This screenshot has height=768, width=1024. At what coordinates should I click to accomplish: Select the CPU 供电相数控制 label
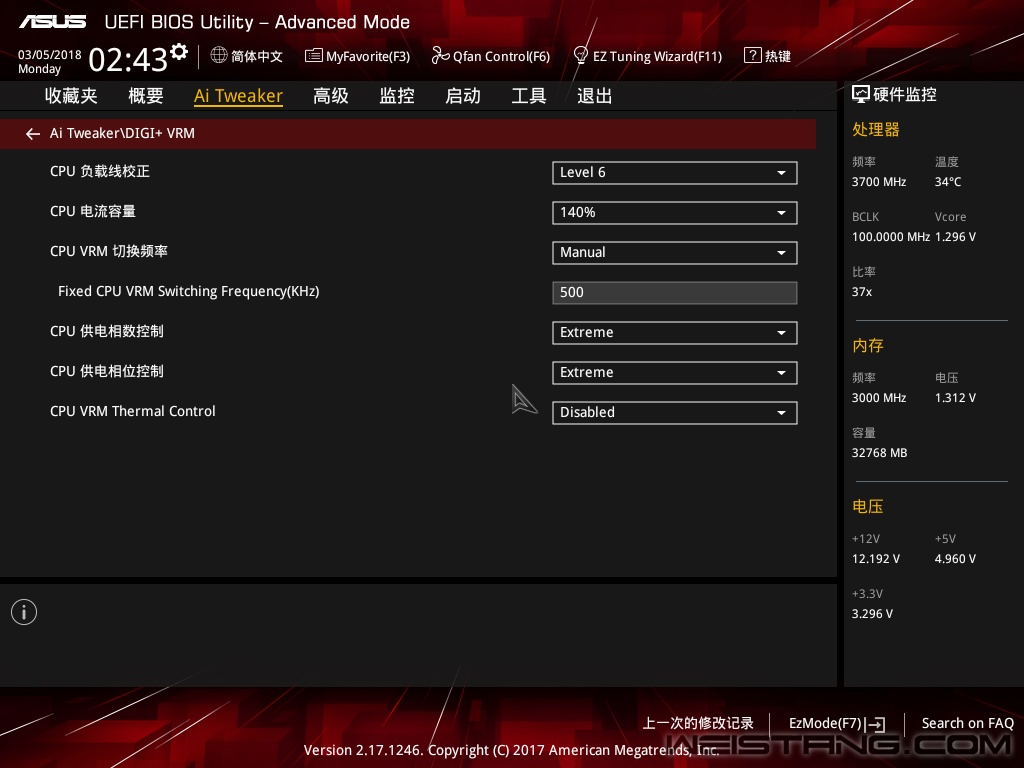coord(107,331)
